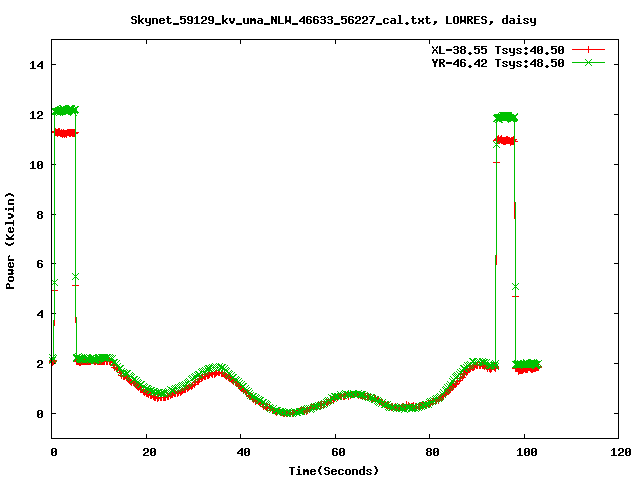Click the first red calibration plateau near 11 K
640x480 pixels.
click(x=65, y=133)
